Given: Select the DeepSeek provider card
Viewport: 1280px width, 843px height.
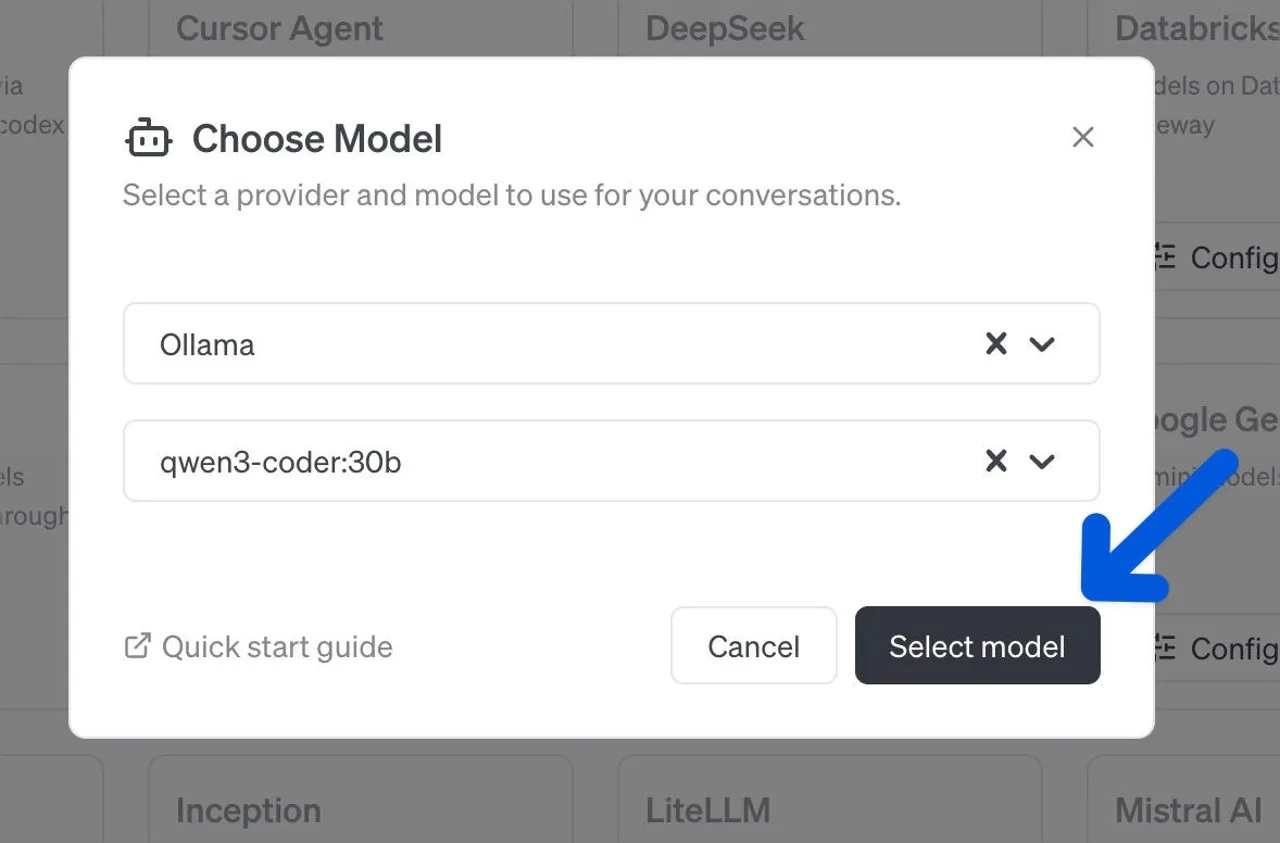Looking at the screenshot, I should click(x=725, y=28).
